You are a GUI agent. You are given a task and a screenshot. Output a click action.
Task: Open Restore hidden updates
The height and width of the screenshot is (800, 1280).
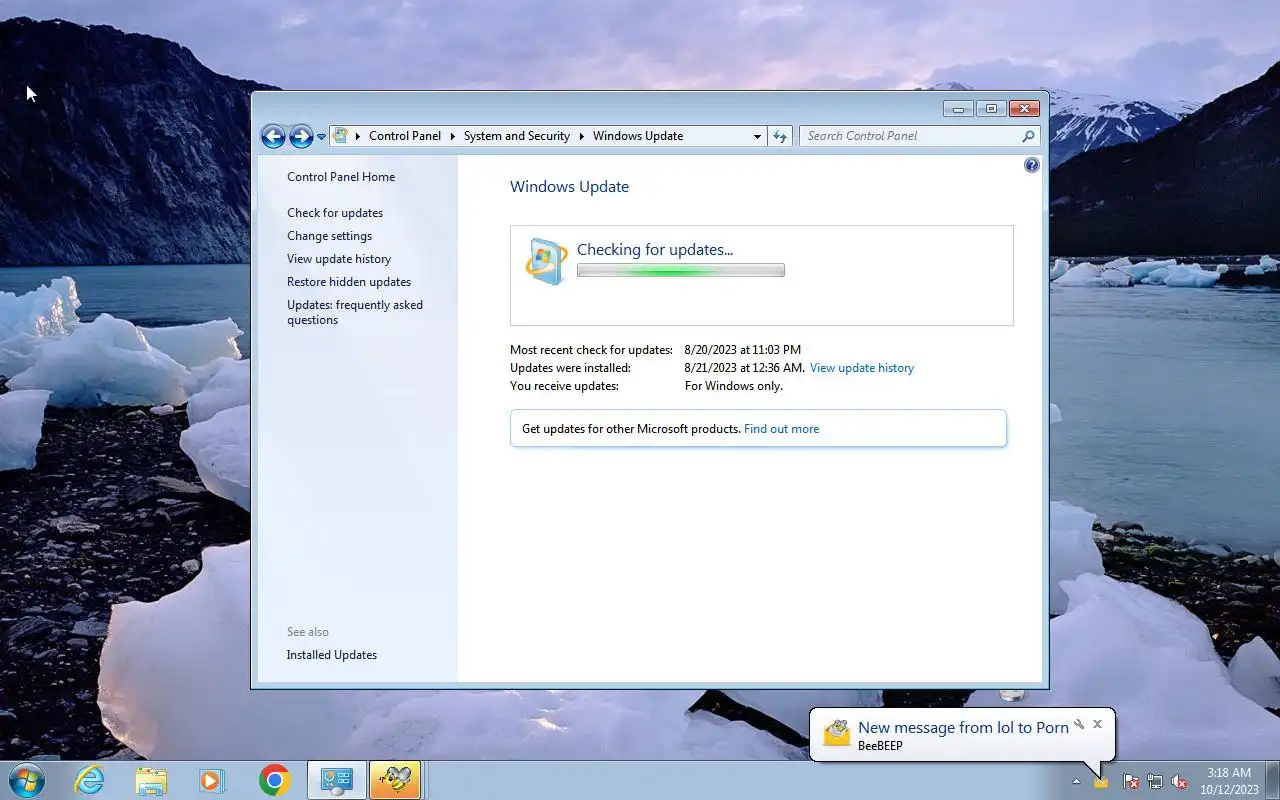[349, 282]
